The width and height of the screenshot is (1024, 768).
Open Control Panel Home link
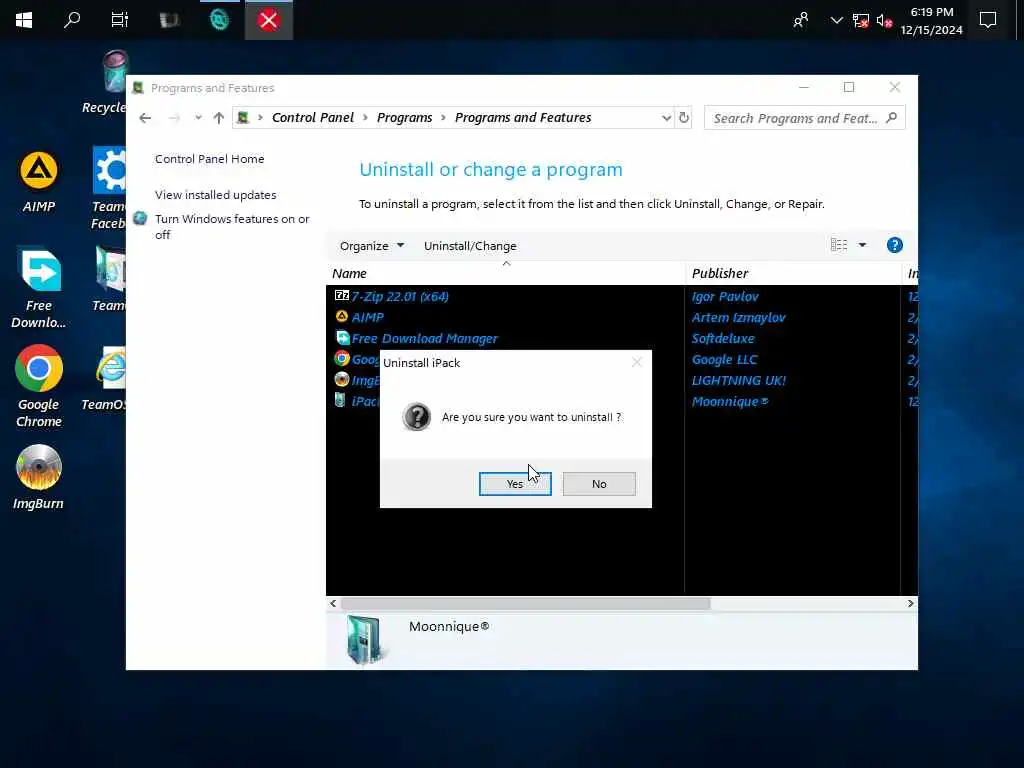(x=210, y=159)
